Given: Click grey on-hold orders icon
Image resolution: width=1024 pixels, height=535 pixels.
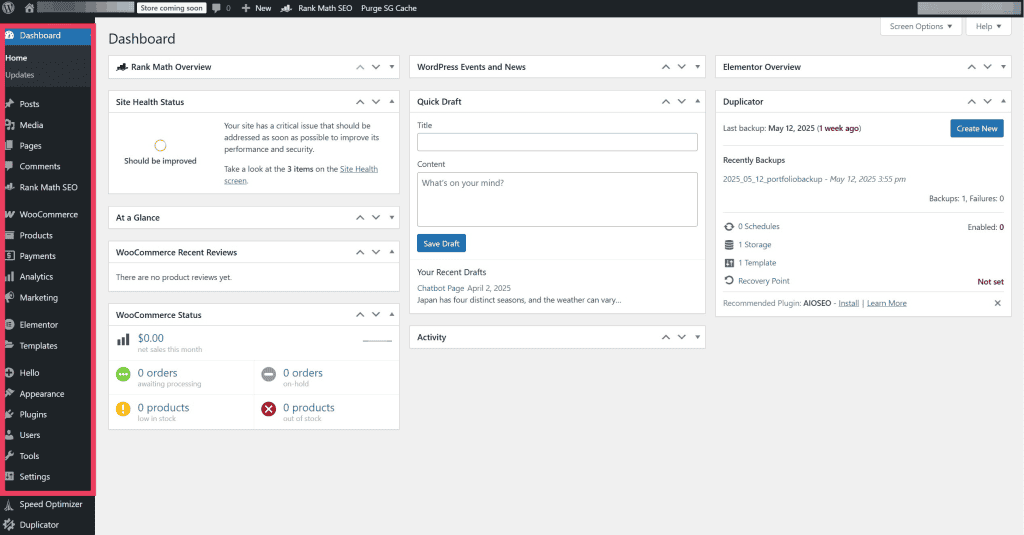Looking at the screenshot, I should point(268,374).
